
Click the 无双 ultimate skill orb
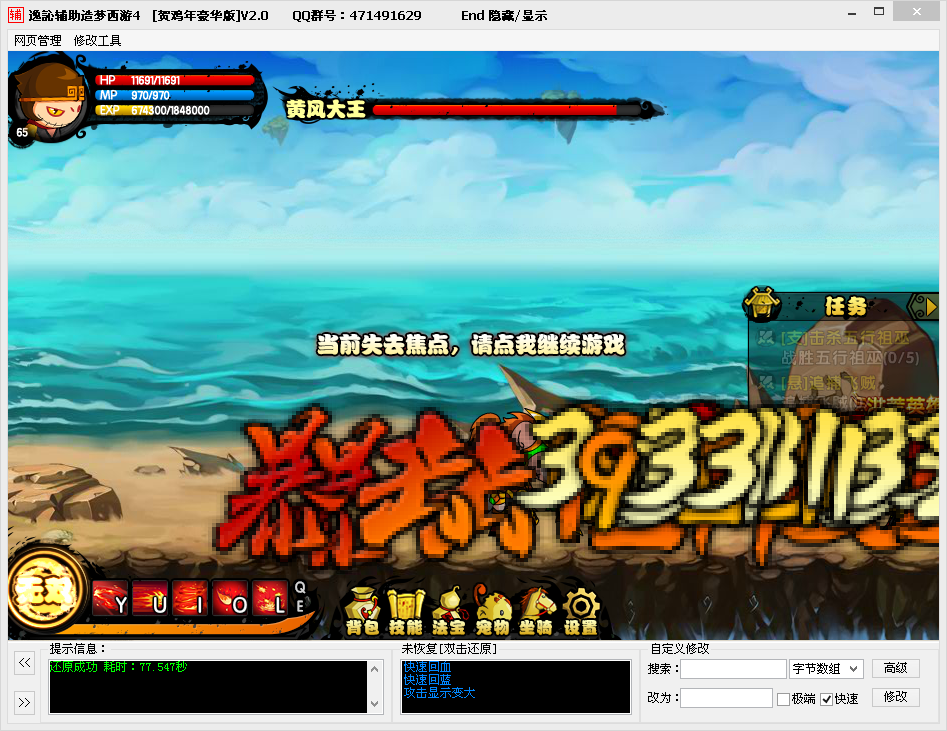(x=47, y=590)
